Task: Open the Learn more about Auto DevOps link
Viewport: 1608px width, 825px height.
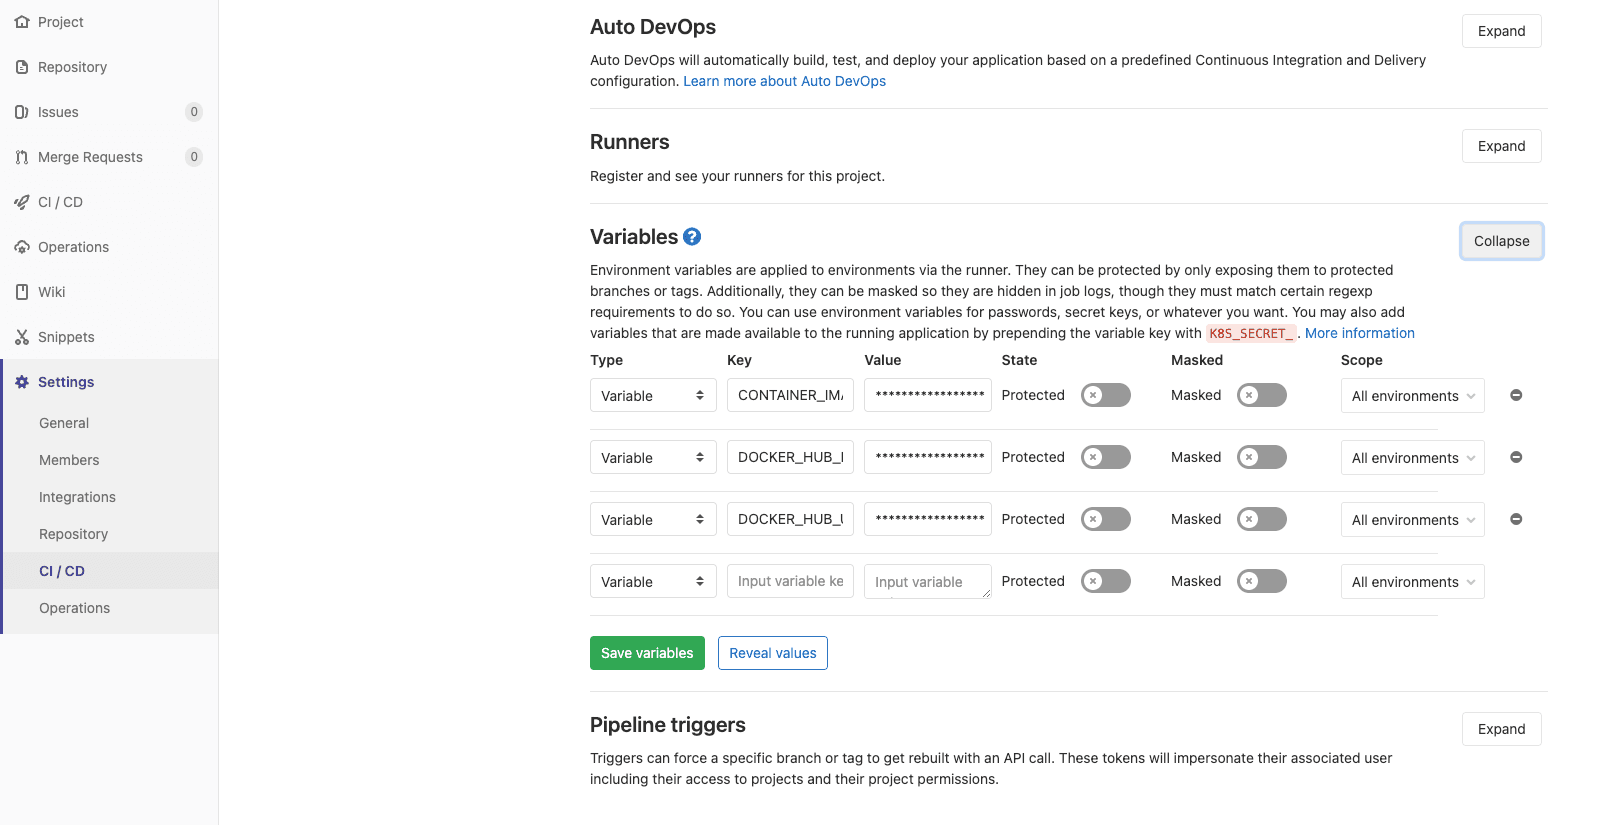Action: click(x=784, y=81)
